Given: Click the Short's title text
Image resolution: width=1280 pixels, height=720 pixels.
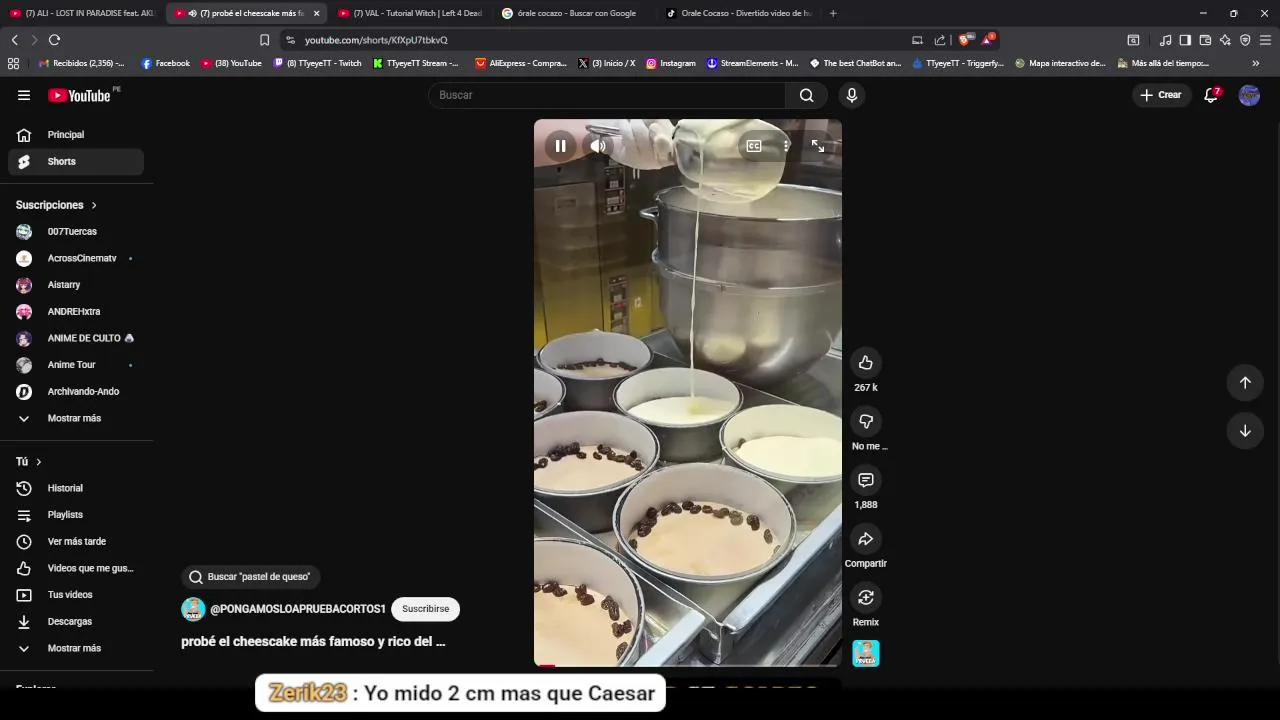Looking at the screenshot, I should pos(313,642).
